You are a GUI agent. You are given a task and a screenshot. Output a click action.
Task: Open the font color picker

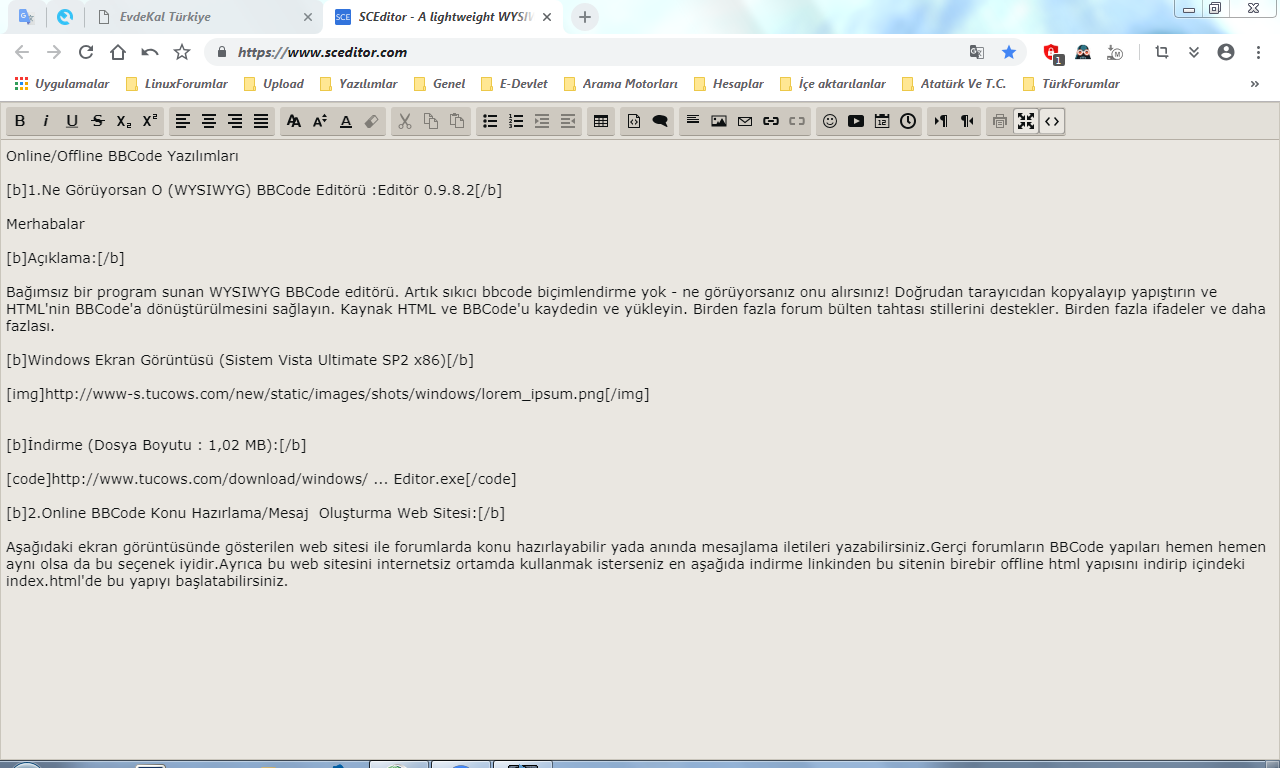click(346, 121)
